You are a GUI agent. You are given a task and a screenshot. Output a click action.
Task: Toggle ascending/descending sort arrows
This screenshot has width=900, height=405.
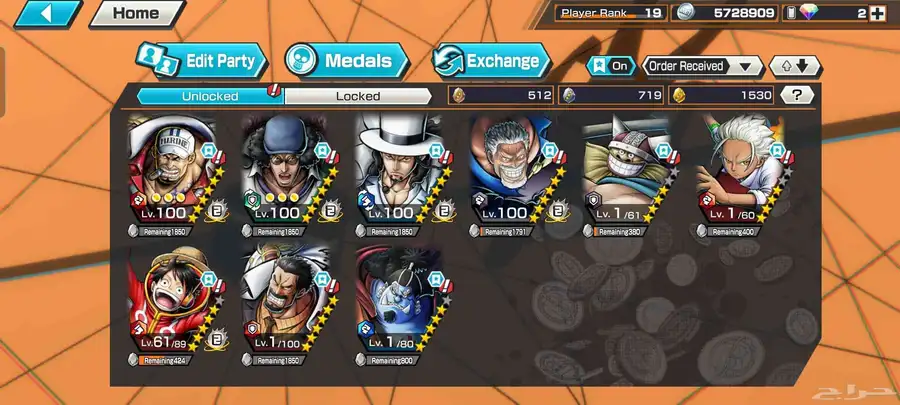point(795,67)
